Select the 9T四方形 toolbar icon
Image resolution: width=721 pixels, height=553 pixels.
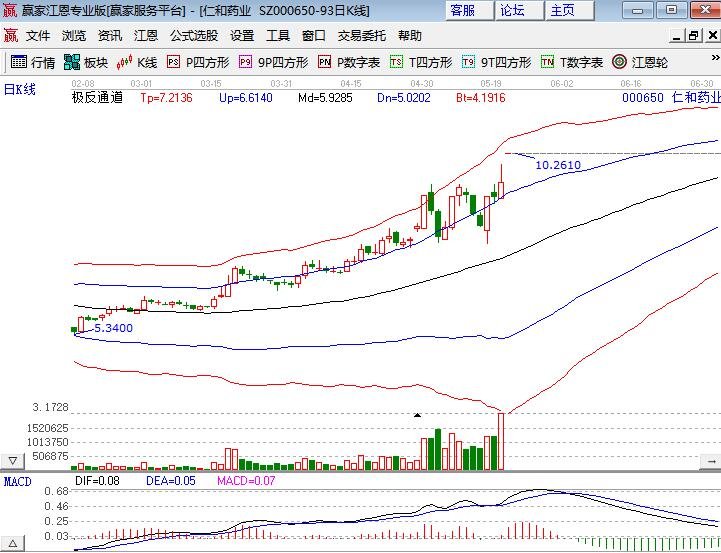click(496, 62)
